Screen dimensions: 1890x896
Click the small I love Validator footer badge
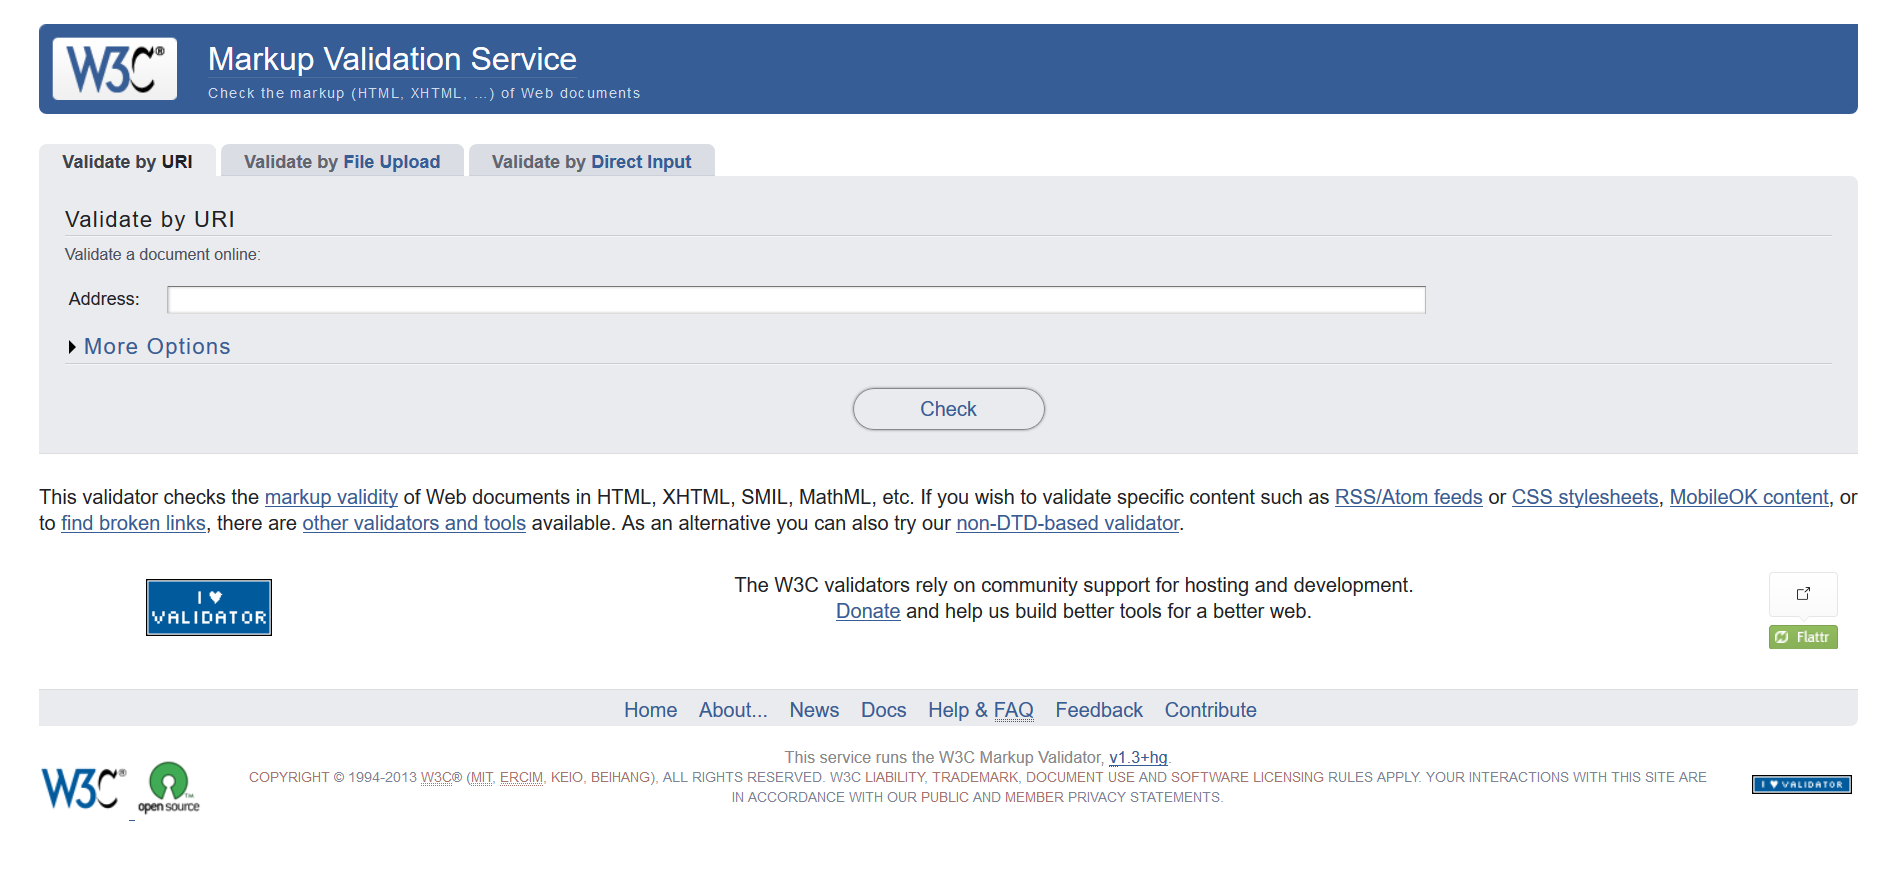[x=1802, y=785]
